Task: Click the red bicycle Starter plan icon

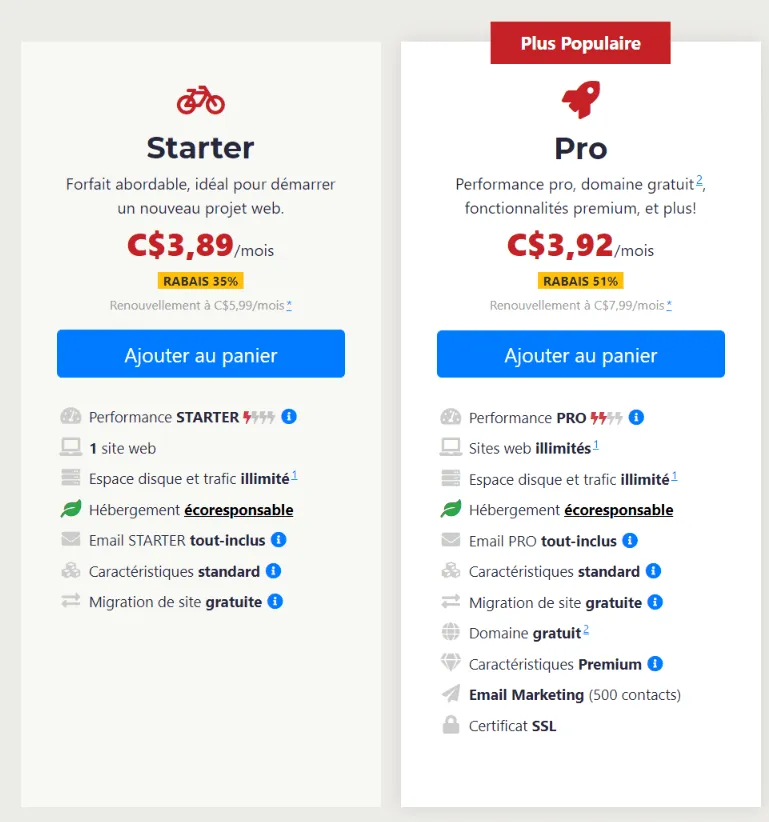Action: point(201,100)
